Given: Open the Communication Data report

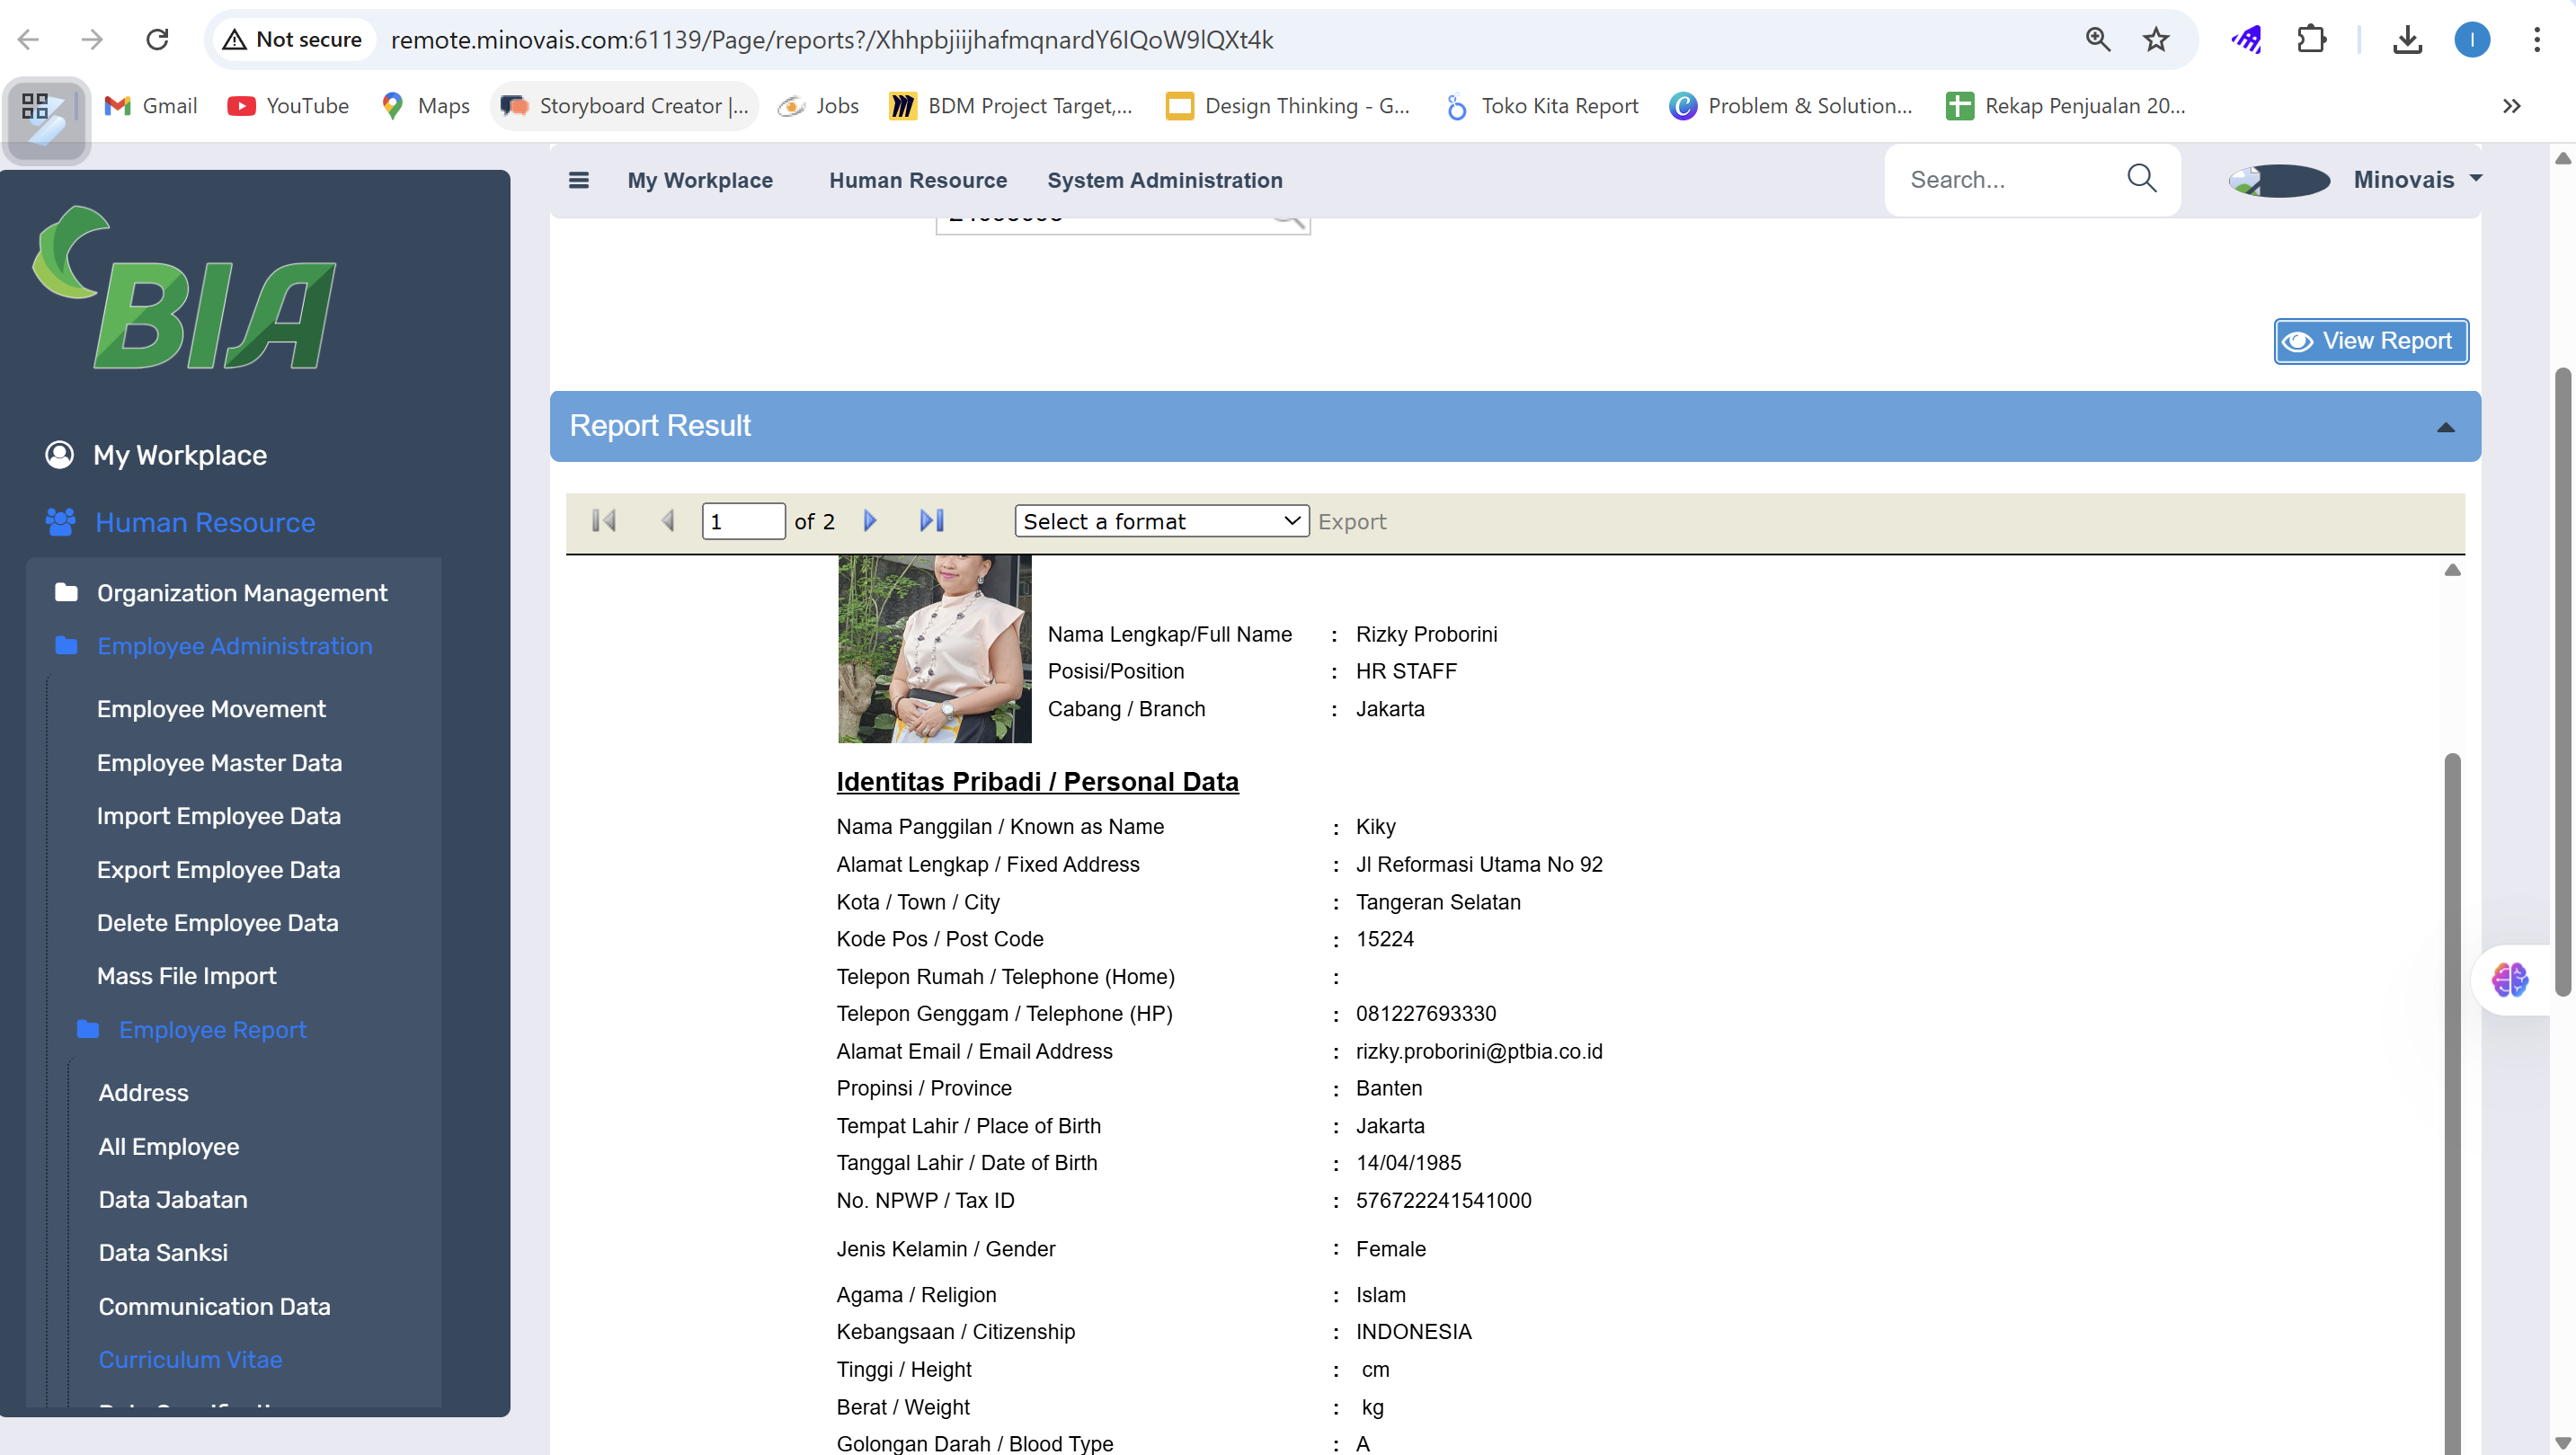Looking at the screenshot, I should pyautogui.click(x=214, y=1307).
